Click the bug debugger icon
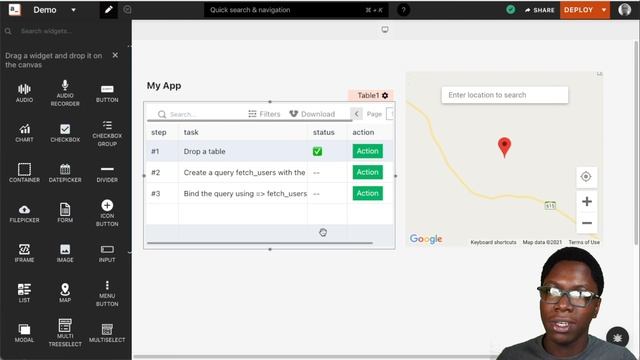Image resolution: width=640 pixels, height=360 pixels. click(x=617, y=338)
